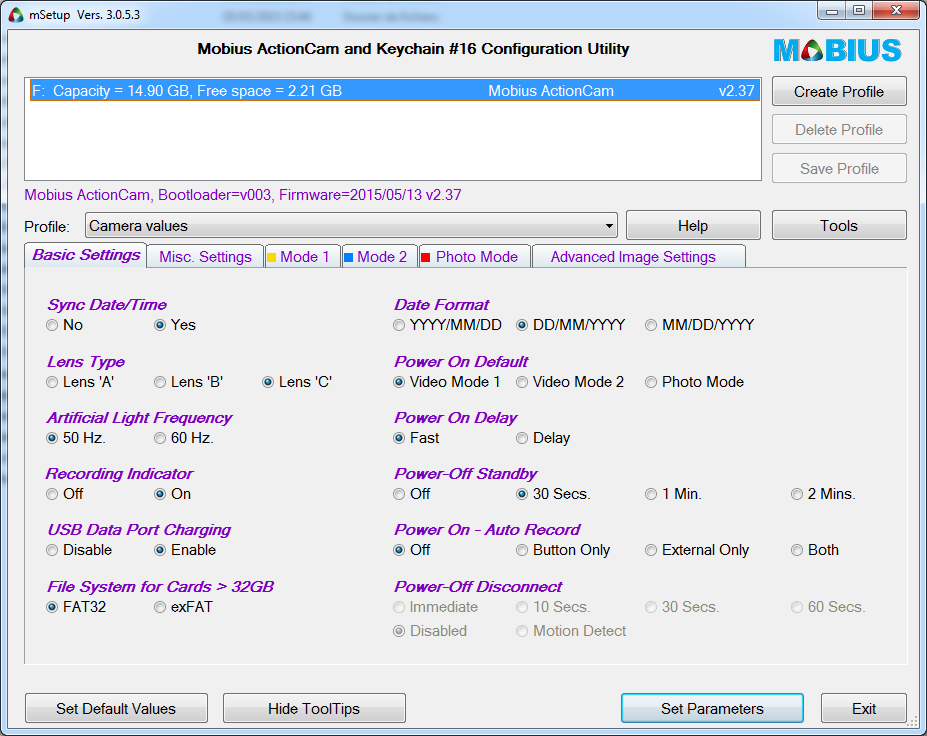Click the 'File System for Cards > 32GB' heading
927x736 pixels.
point(160,587)
